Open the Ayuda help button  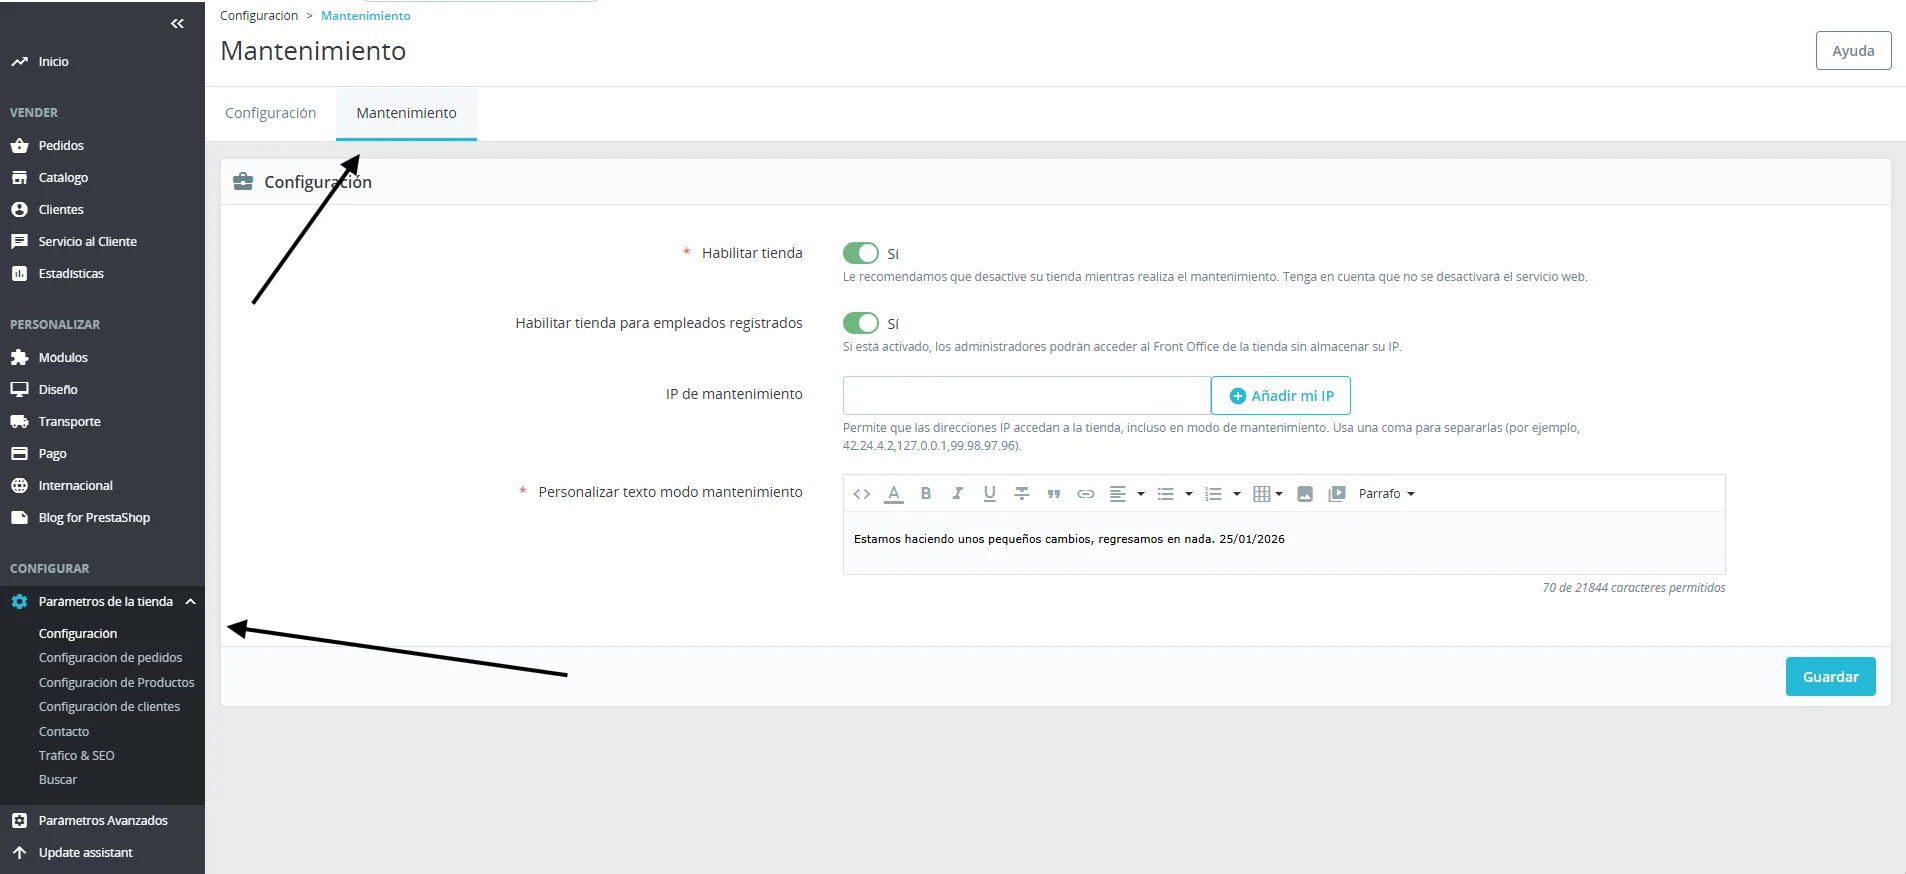(1853, 51)
